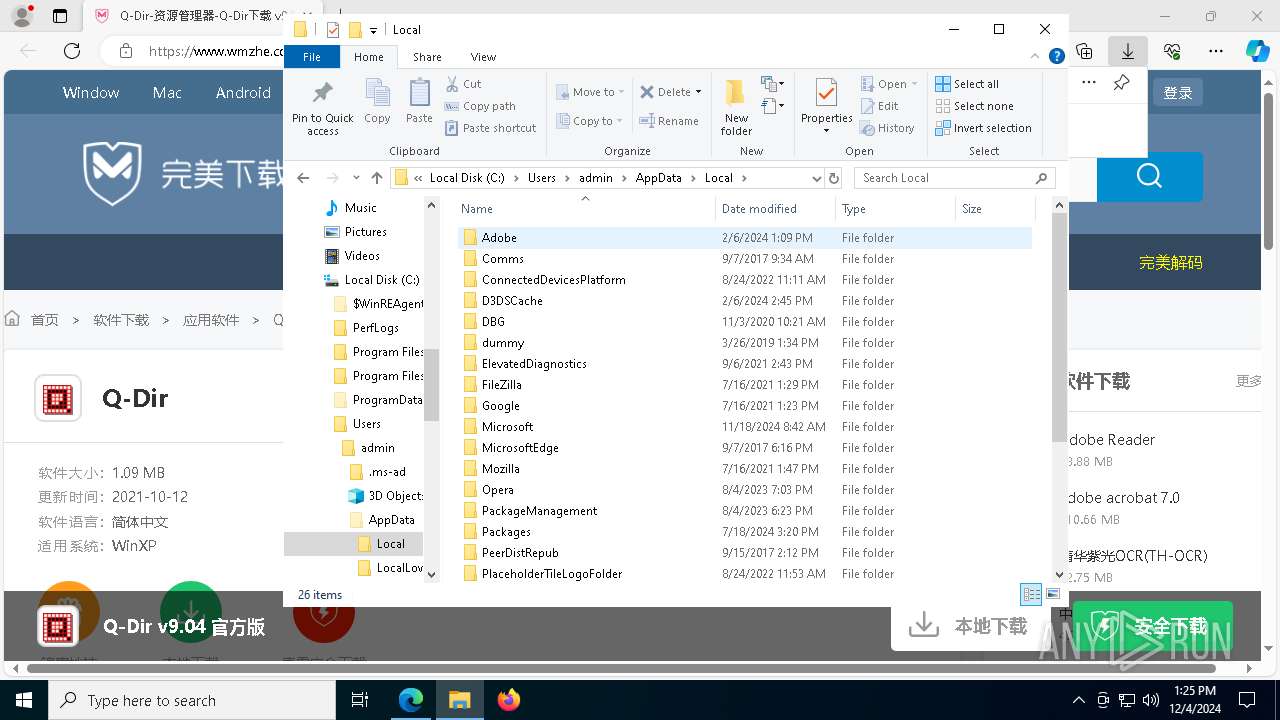Select the Adobe folder

click(744, 238)
